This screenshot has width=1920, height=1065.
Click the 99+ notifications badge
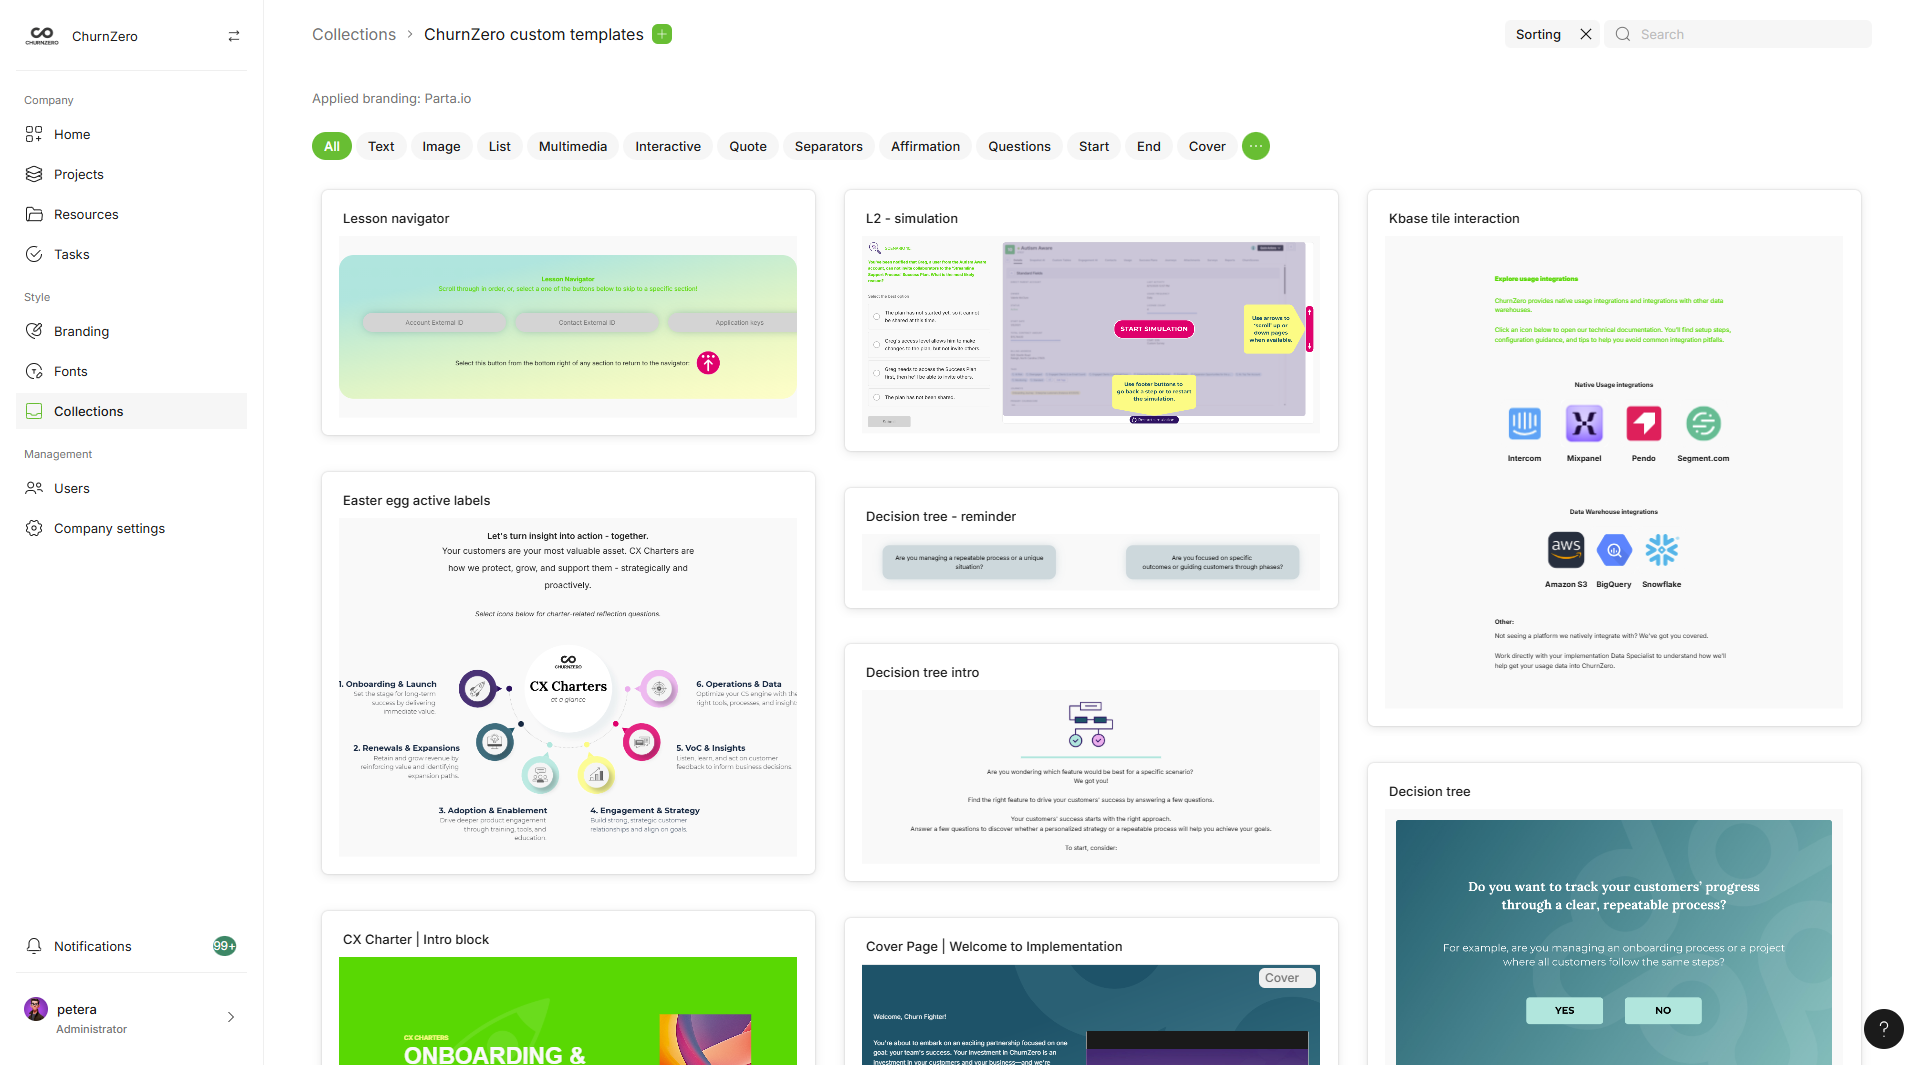(225, 946)
